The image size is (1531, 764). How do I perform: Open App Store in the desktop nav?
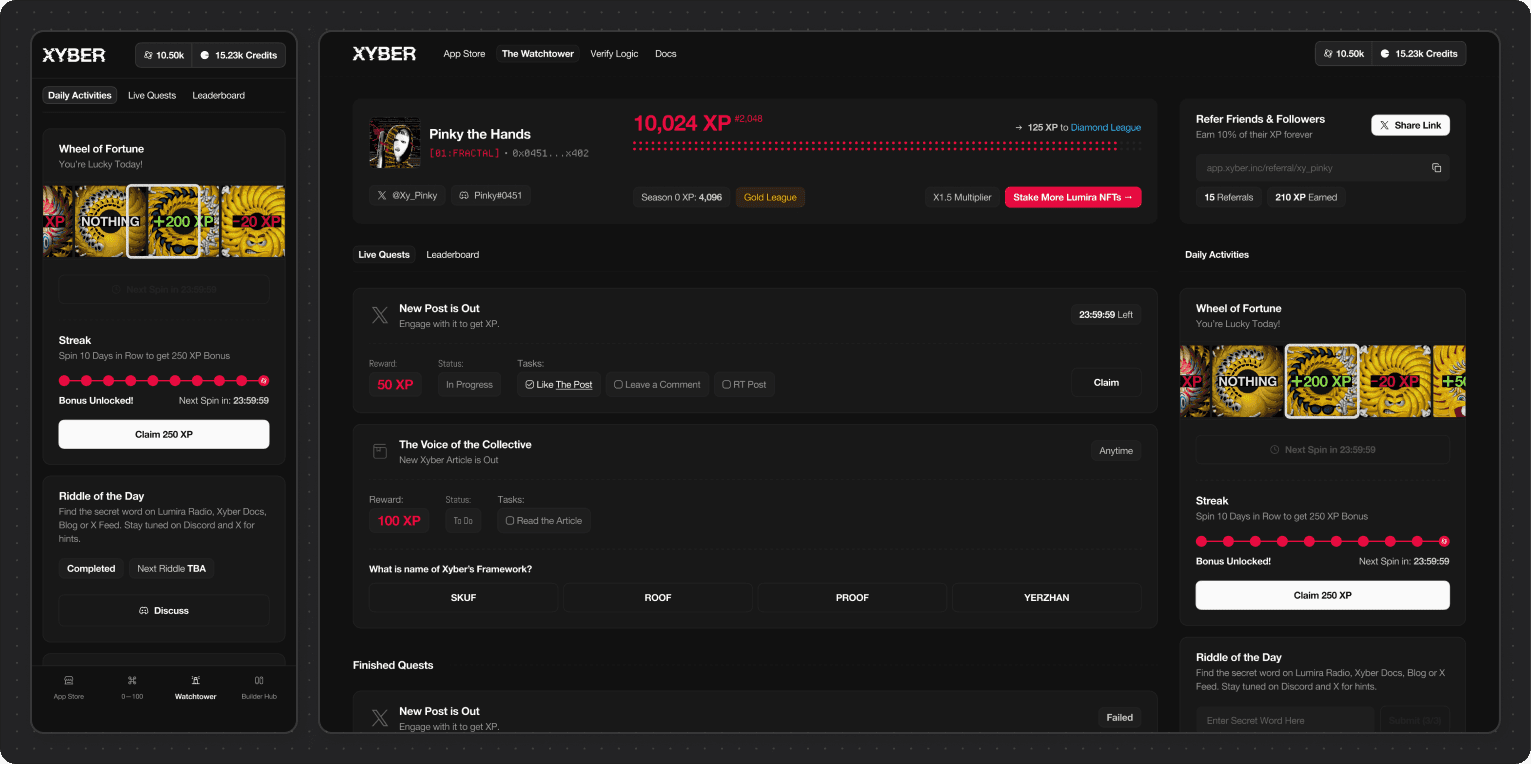464,54
